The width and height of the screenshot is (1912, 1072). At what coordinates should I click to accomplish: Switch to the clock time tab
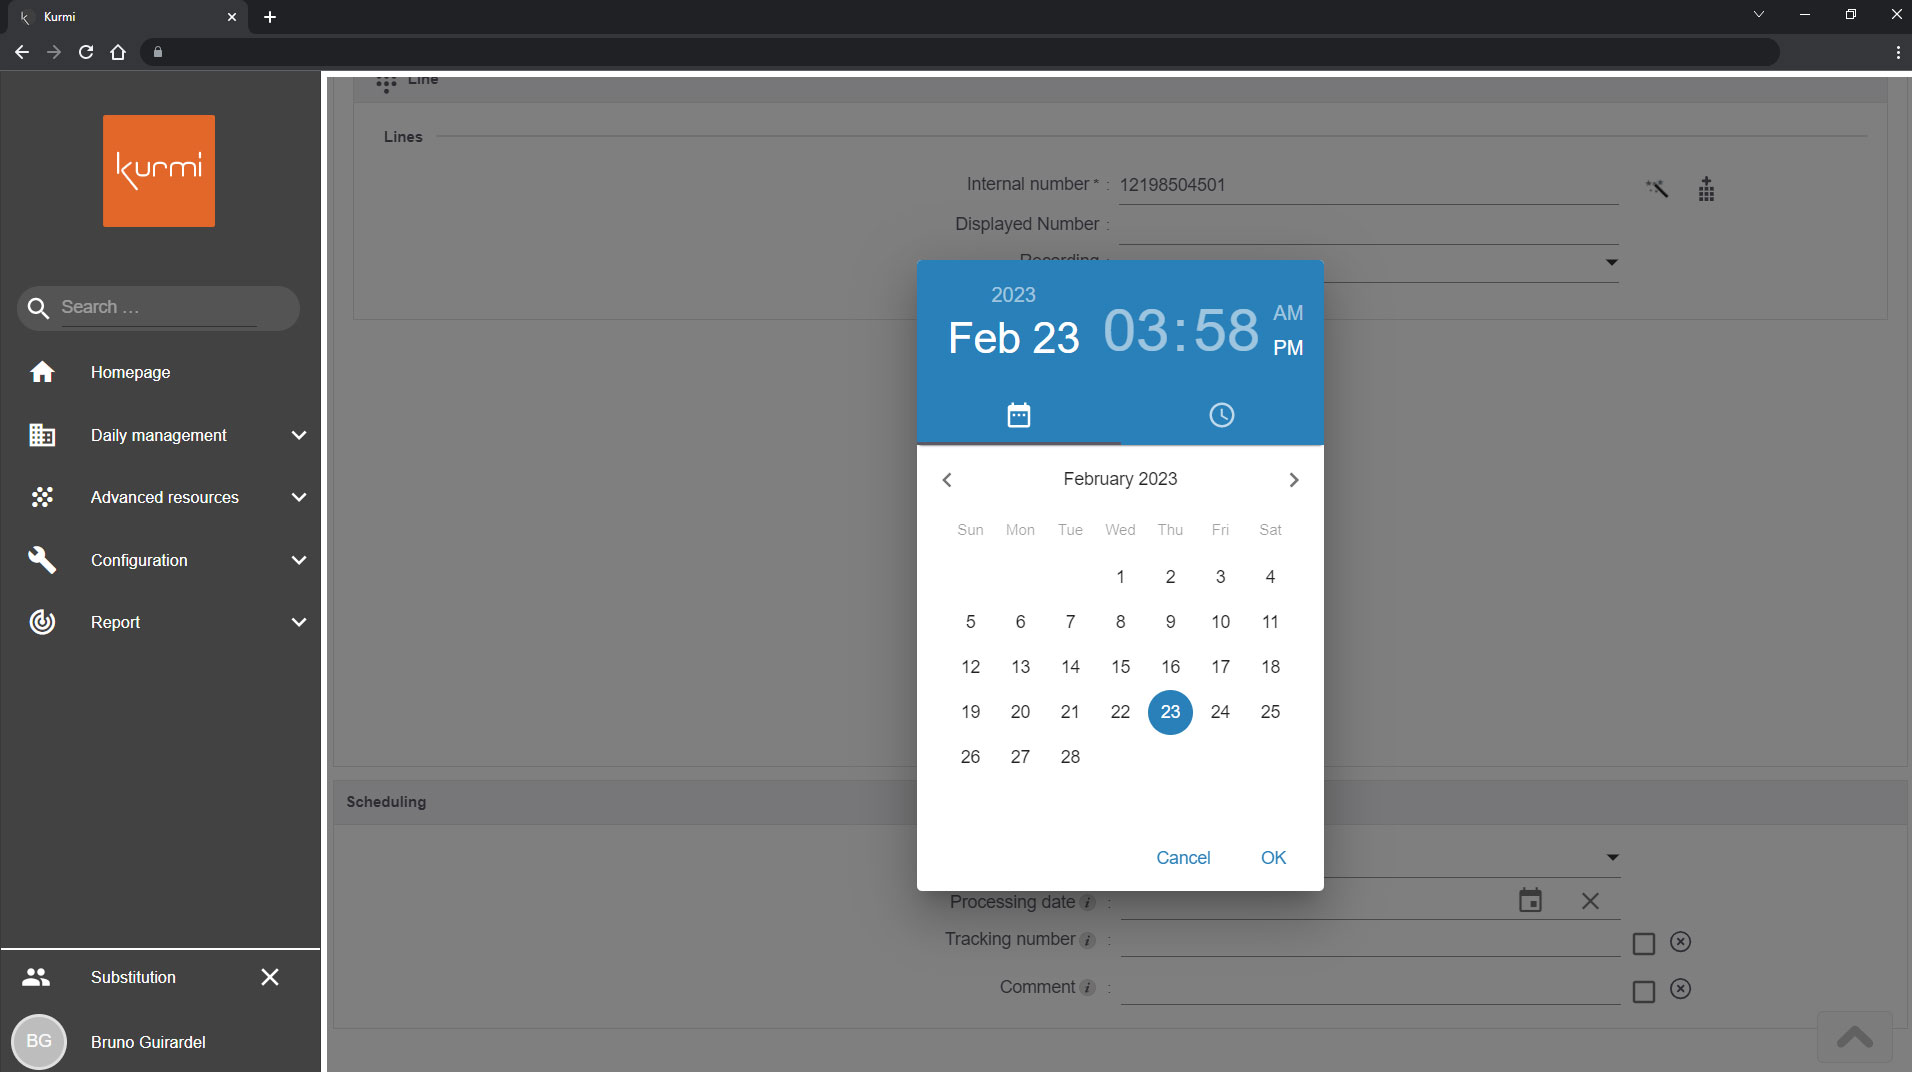pyautogui.click(x=1221, y=415)
